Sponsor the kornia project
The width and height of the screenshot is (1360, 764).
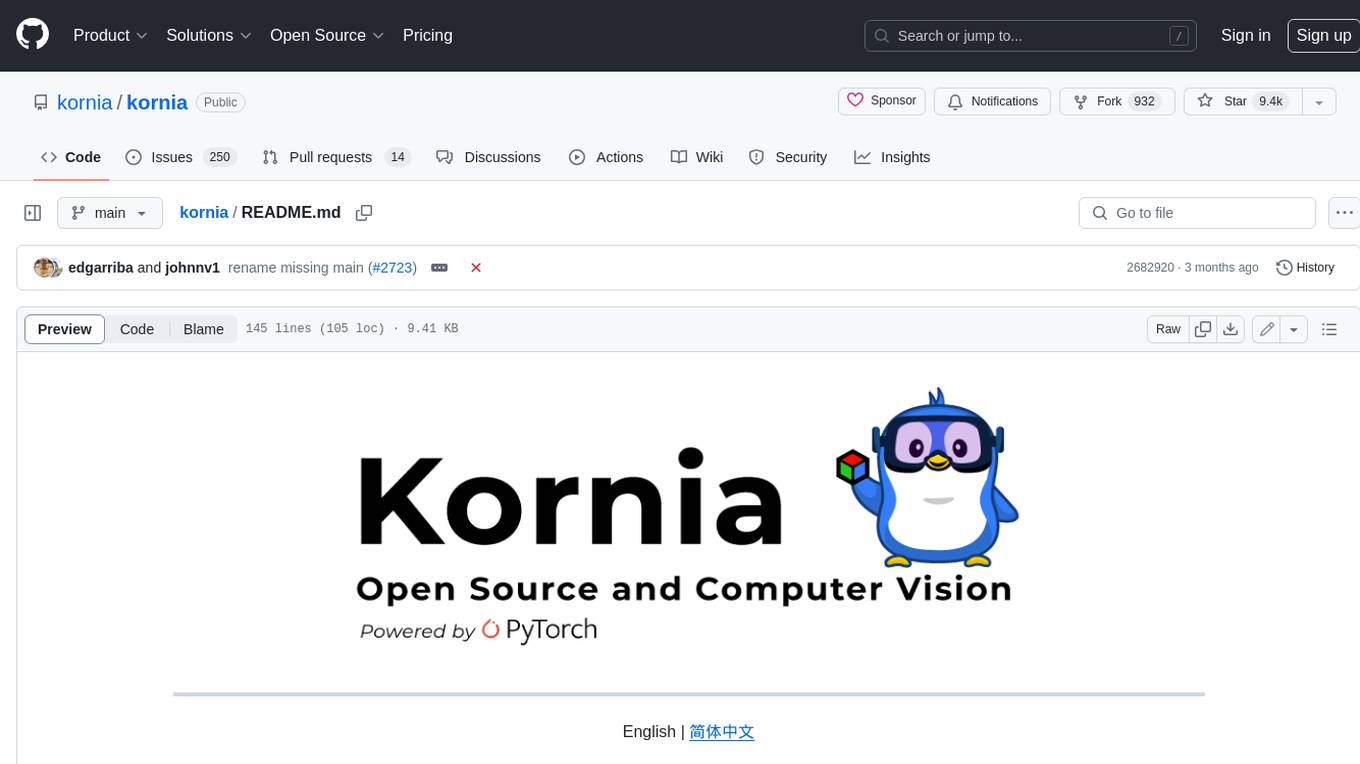[x=882, y=101]
